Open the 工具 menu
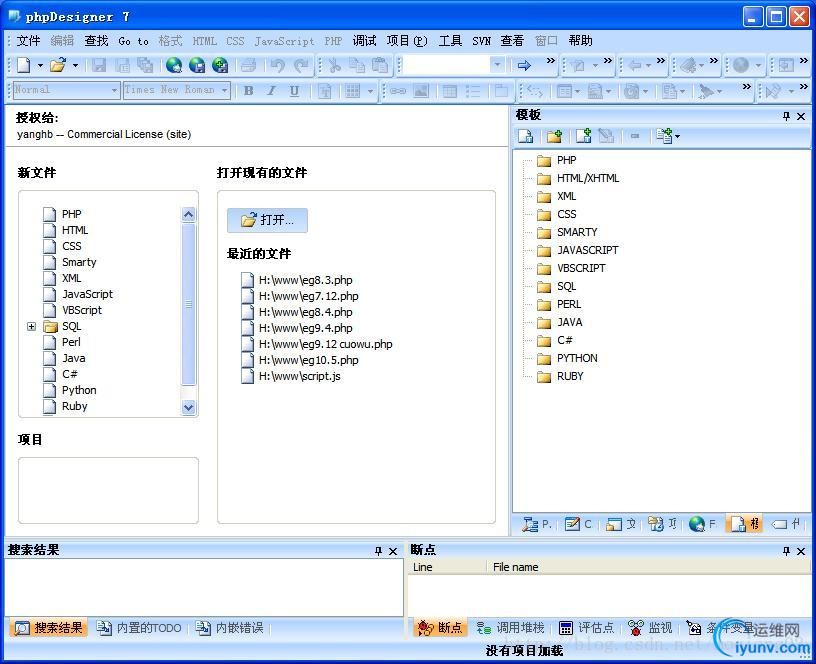The height and width of the screenshot is (664, 816). tap(450, 41)
